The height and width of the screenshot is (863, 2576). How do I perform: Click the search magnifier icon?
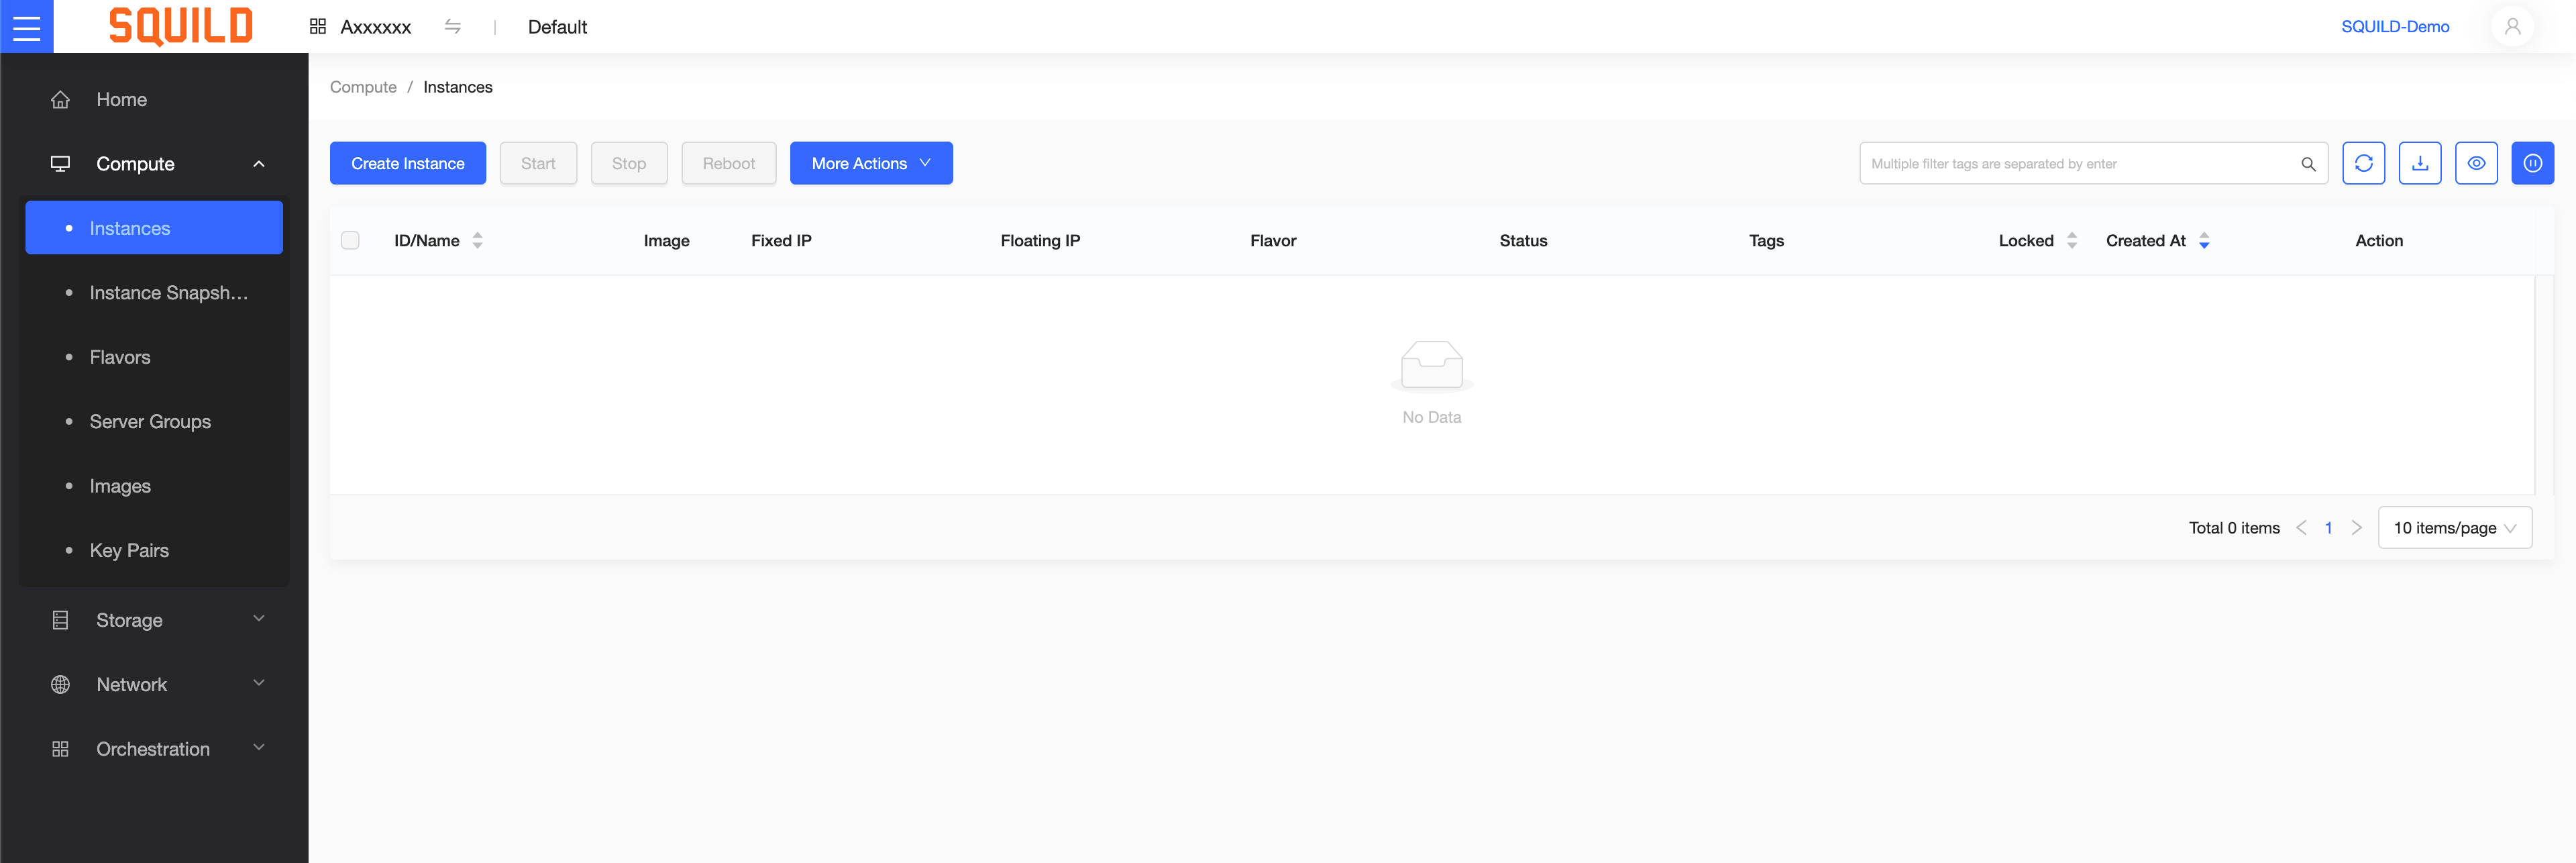click(x=2308, y=164)
